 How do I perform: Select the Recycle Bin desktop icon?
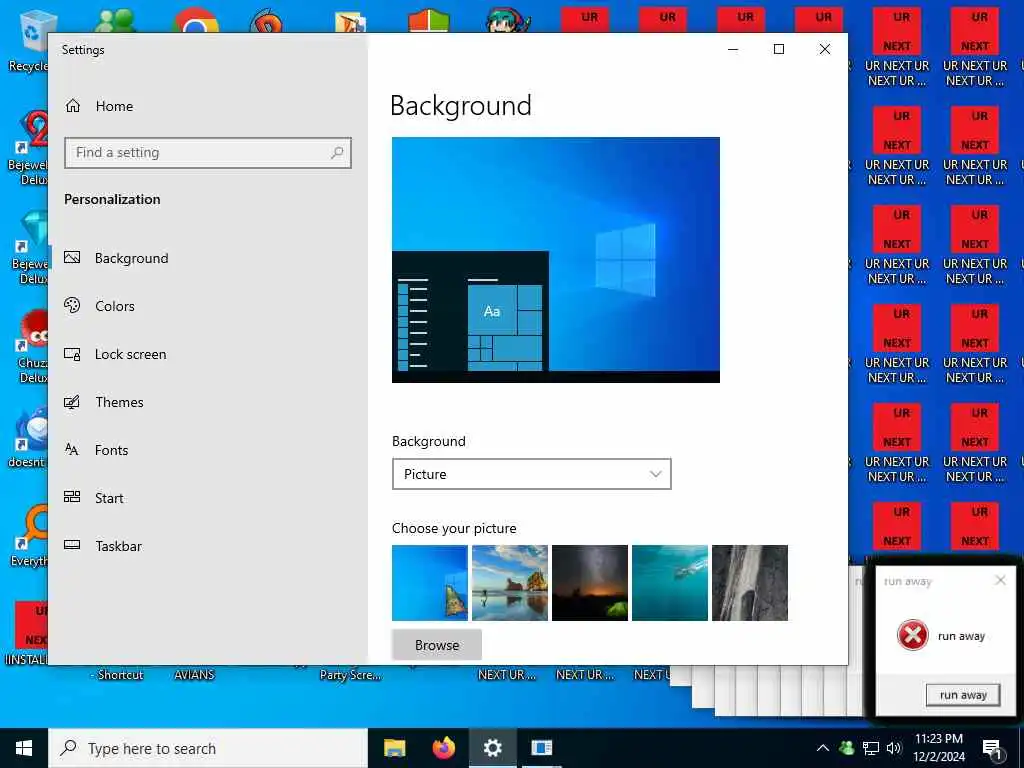pos(31,40)
